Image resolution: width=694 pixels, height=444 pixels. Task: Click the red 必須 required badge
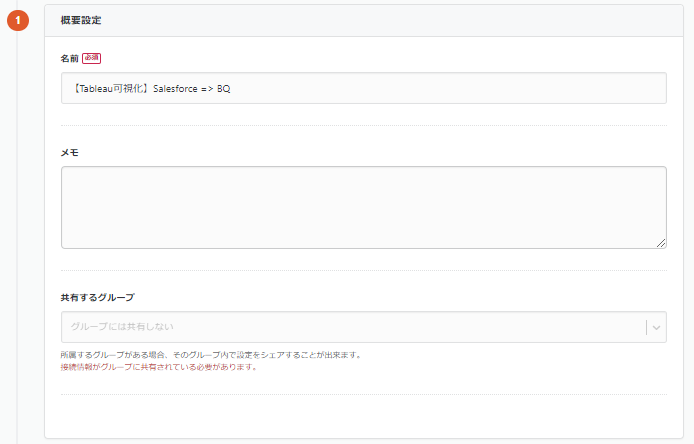click(92, 58)
